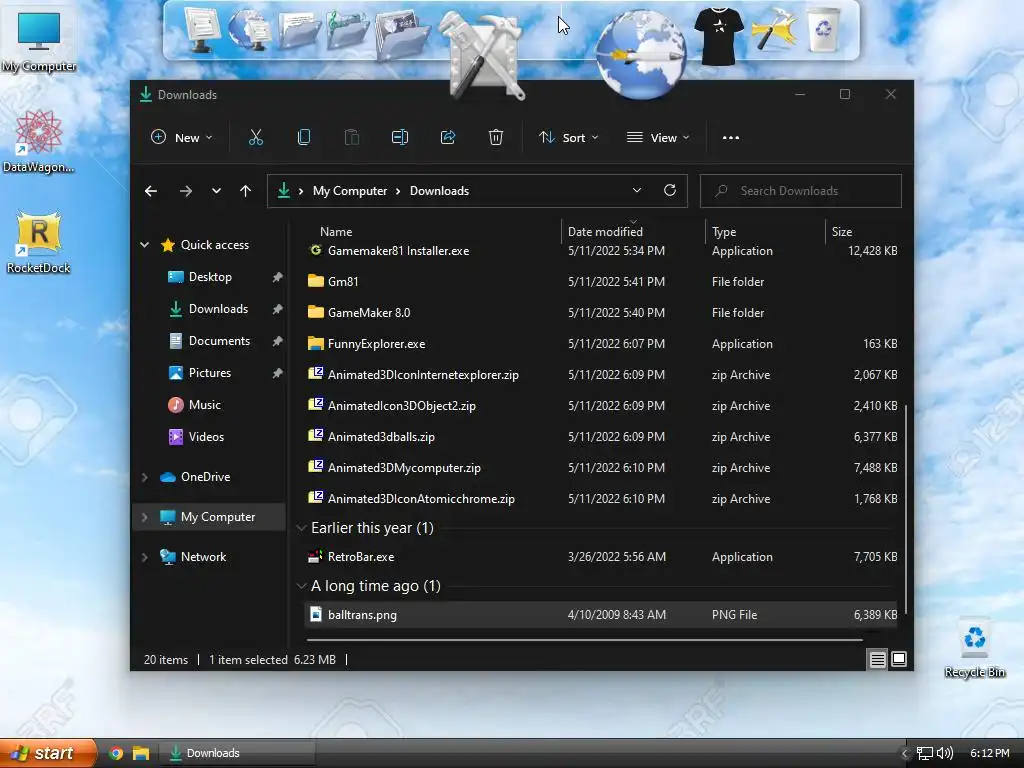
Task: Go back with the left arrow
Action: (151, 191)
